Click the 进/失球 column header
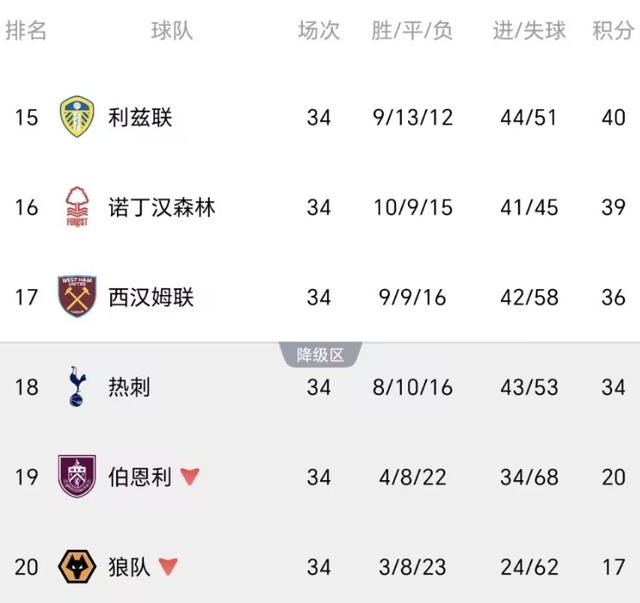640x603 pixels. [x=529, y=31]
